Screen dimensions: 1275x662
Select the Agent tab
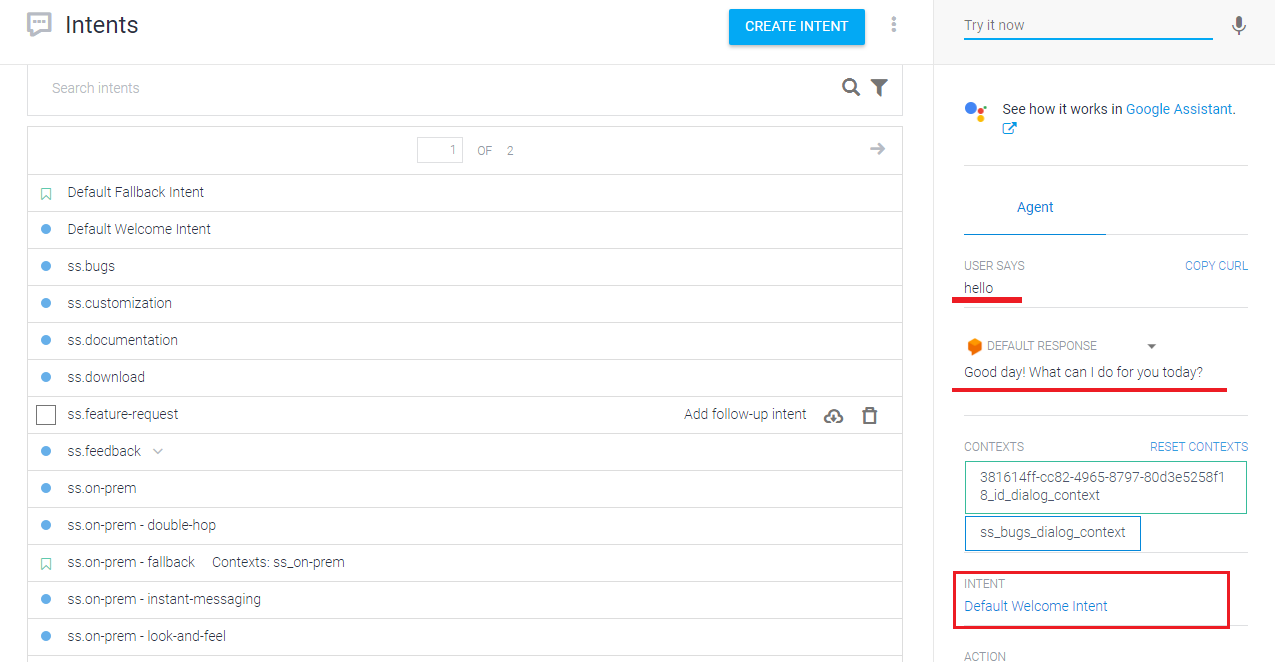1035,207
